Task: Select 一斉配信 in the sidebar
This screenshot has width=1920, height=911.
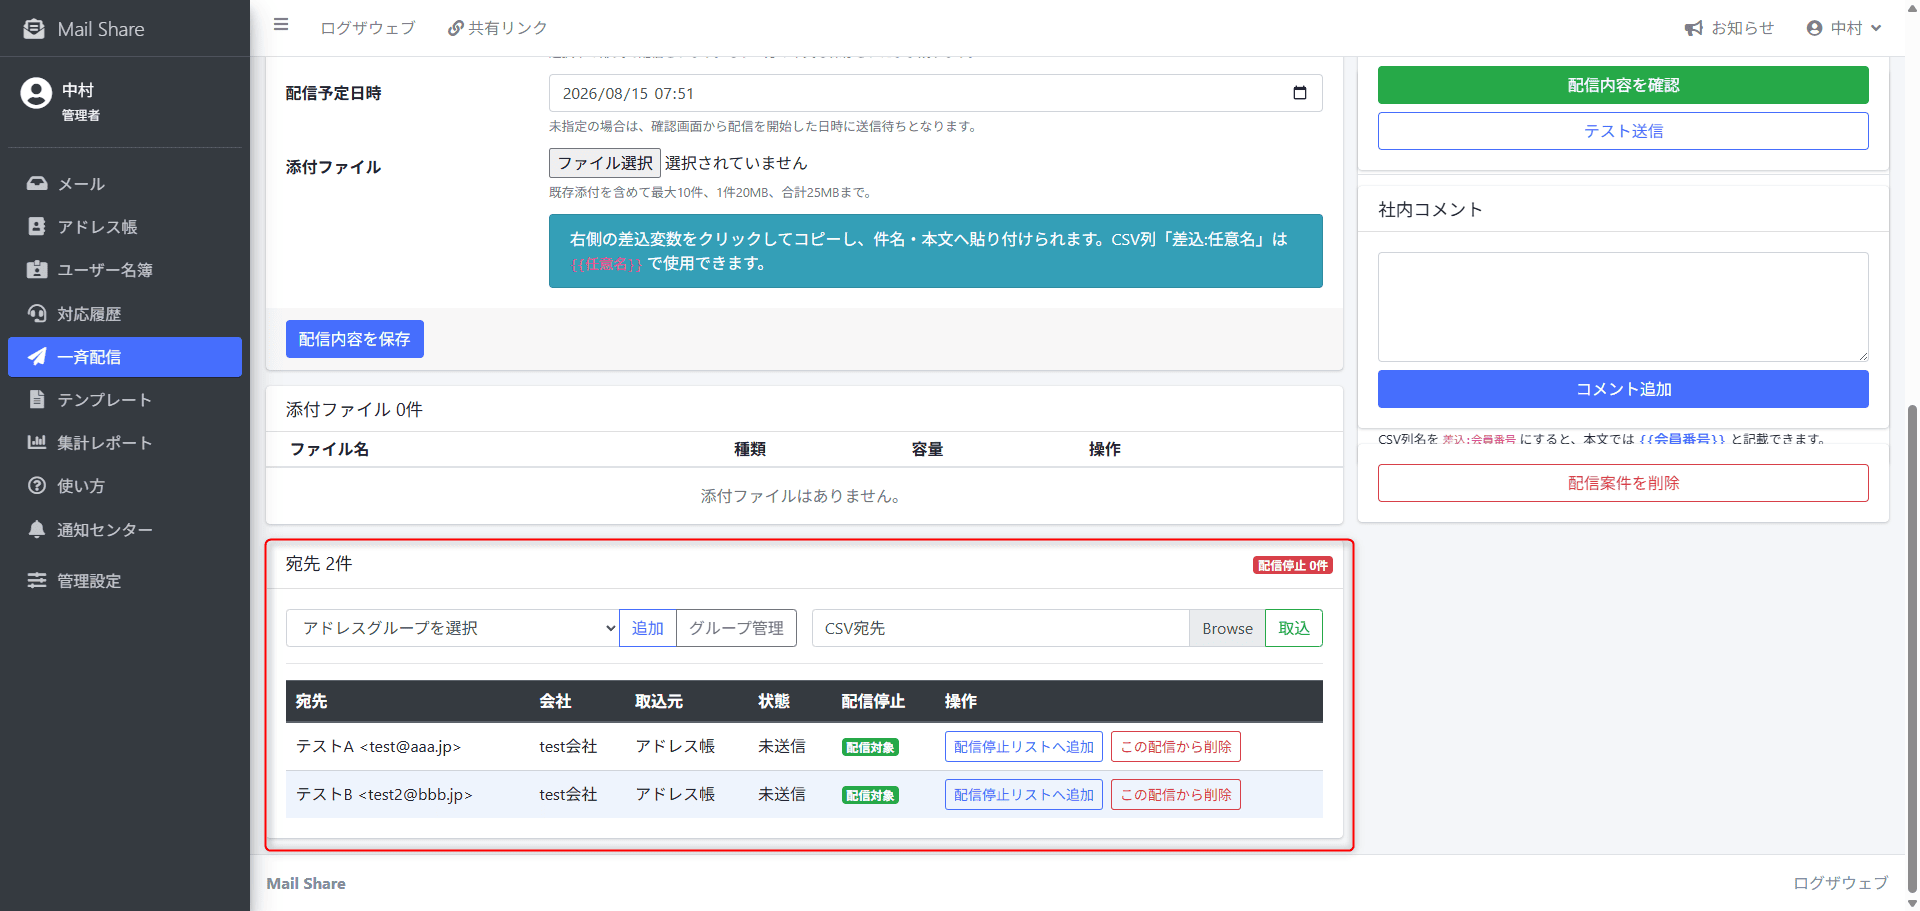Action: [x=125, y=357]
